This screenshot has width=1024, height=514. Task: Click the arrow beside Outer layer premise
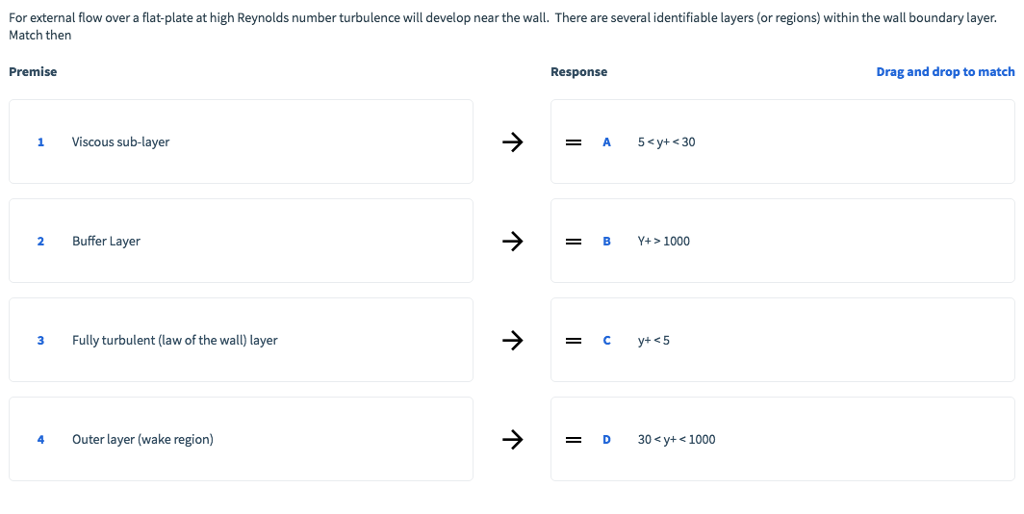512,439
